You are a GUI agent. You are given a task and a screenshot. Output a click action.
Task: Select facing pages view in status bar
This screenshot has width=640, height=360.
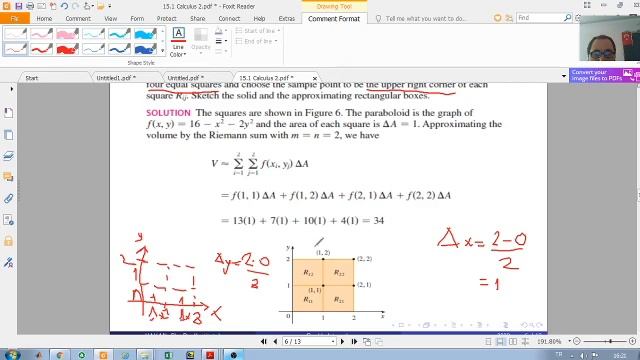(x=513, y=341)
